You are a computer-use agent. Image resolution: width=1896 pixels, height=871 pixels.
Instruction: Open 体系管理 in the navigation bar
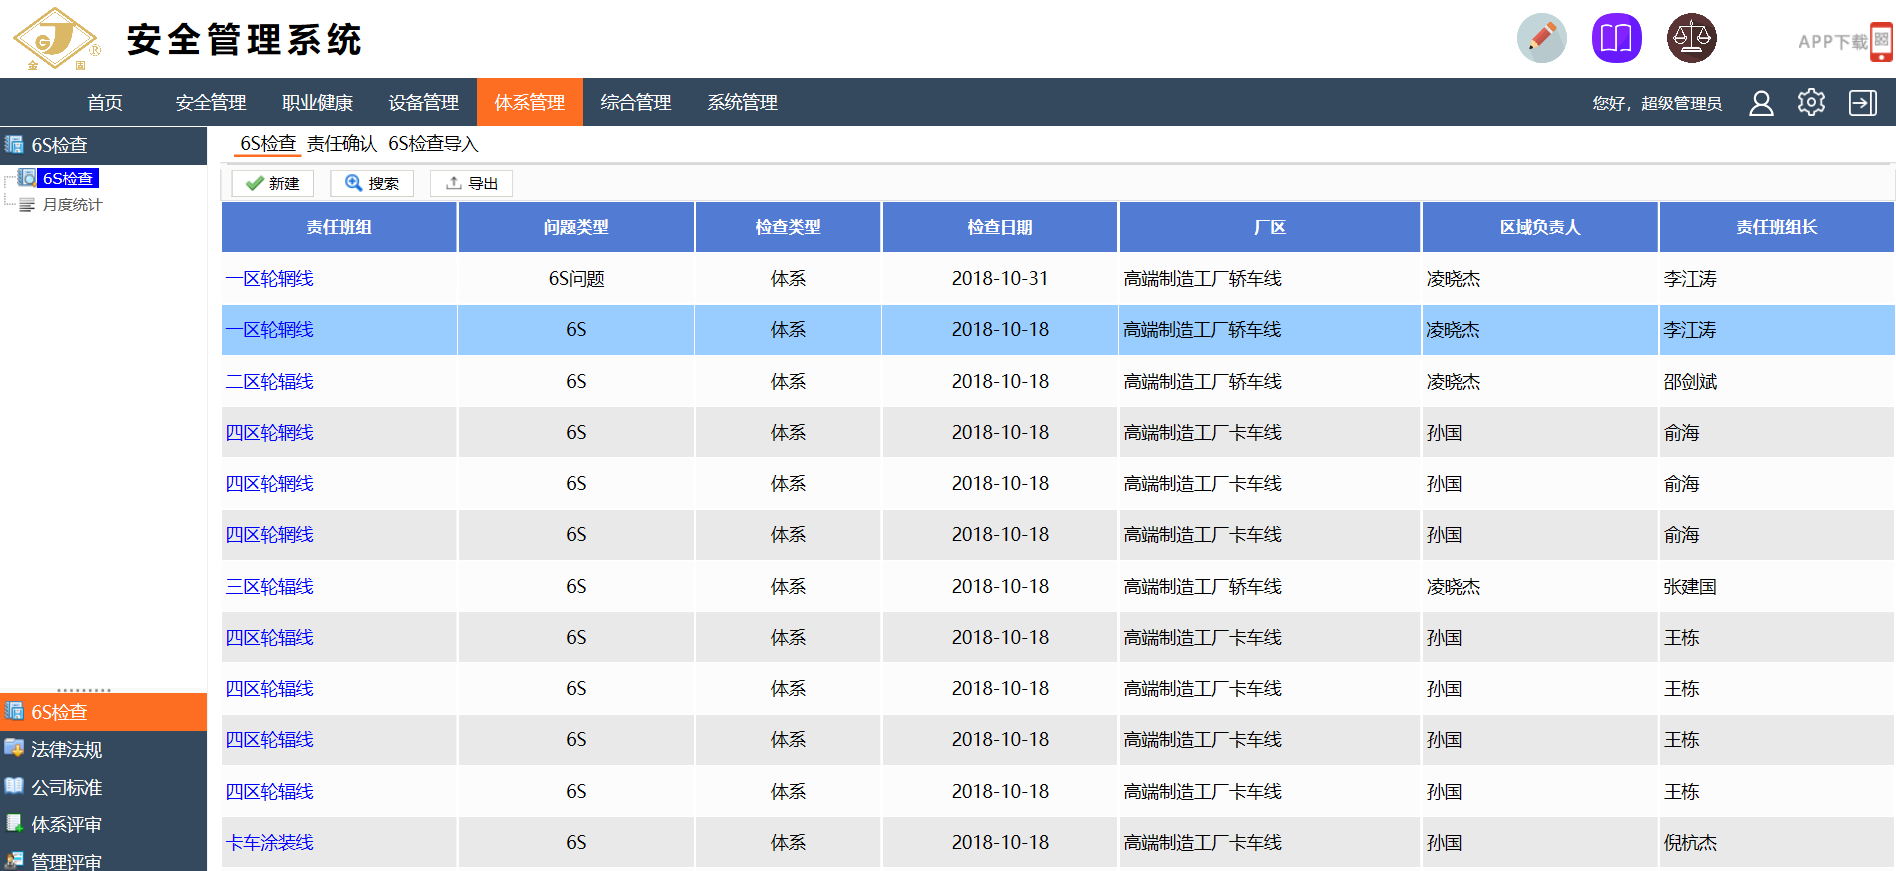pos(529,103)
